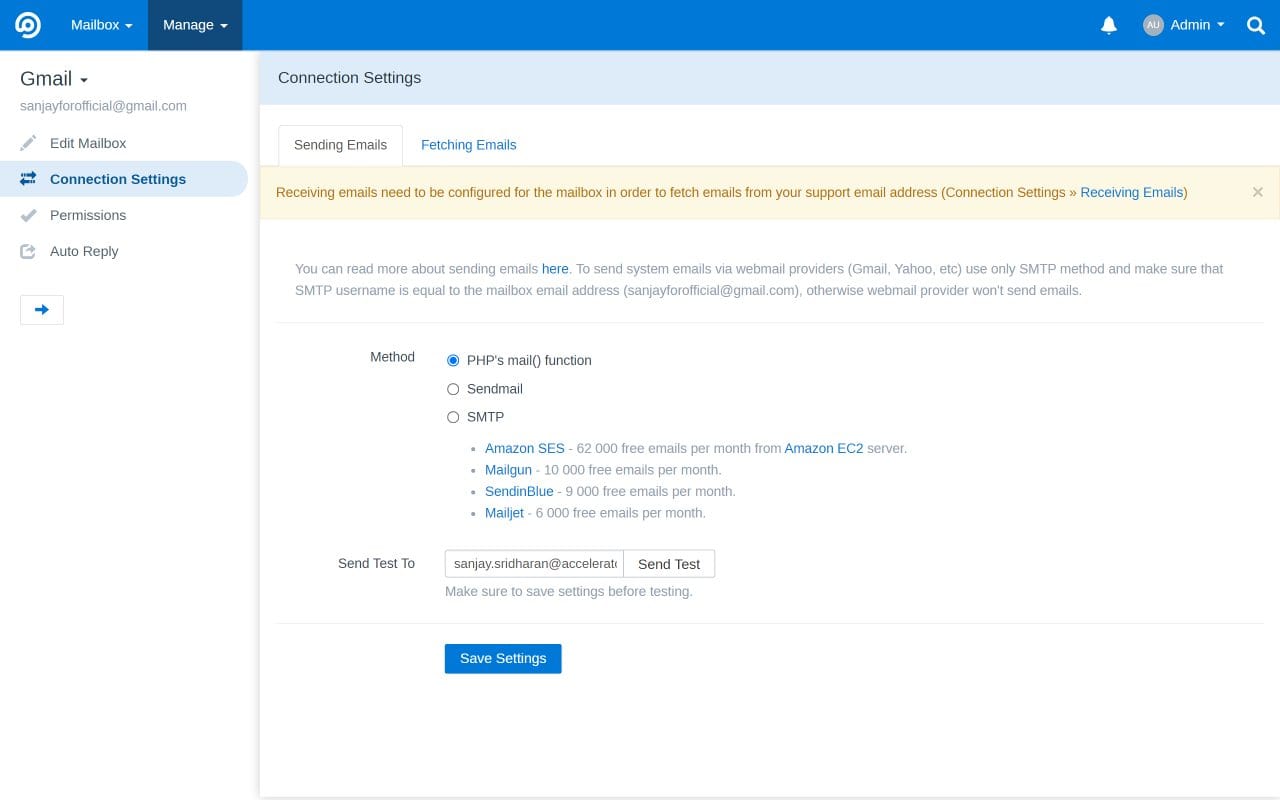The height and width of the screenshot is (800, 1280).
Task: Expand the Manage dropdown
Action: click(x=194, y=25)
